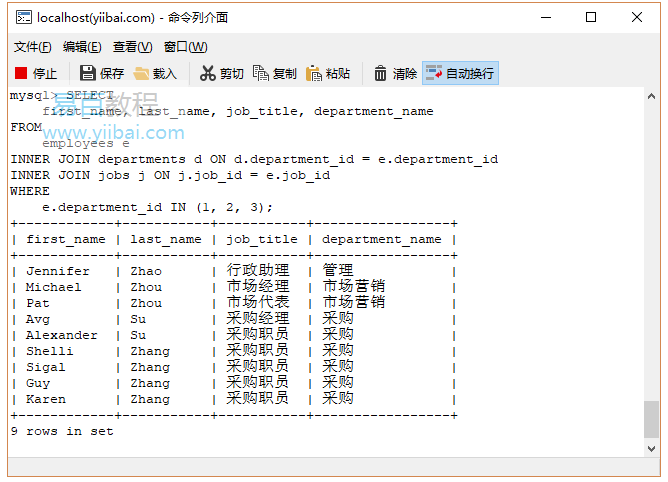Click the app icon in title bar
This screenshot has width=668, height=482.
coord(21,17)
